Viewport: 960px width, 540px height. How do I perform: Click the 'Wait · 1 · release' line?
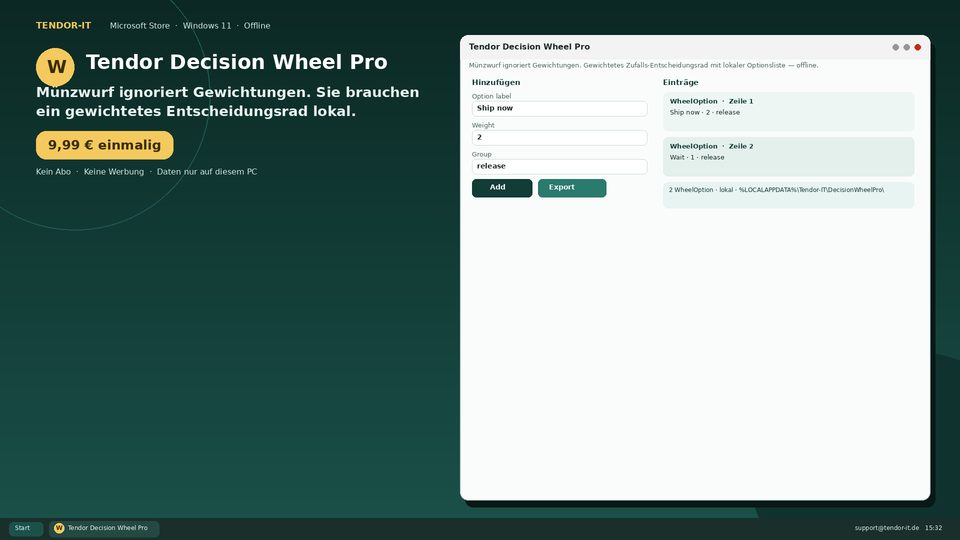point(697,157)
